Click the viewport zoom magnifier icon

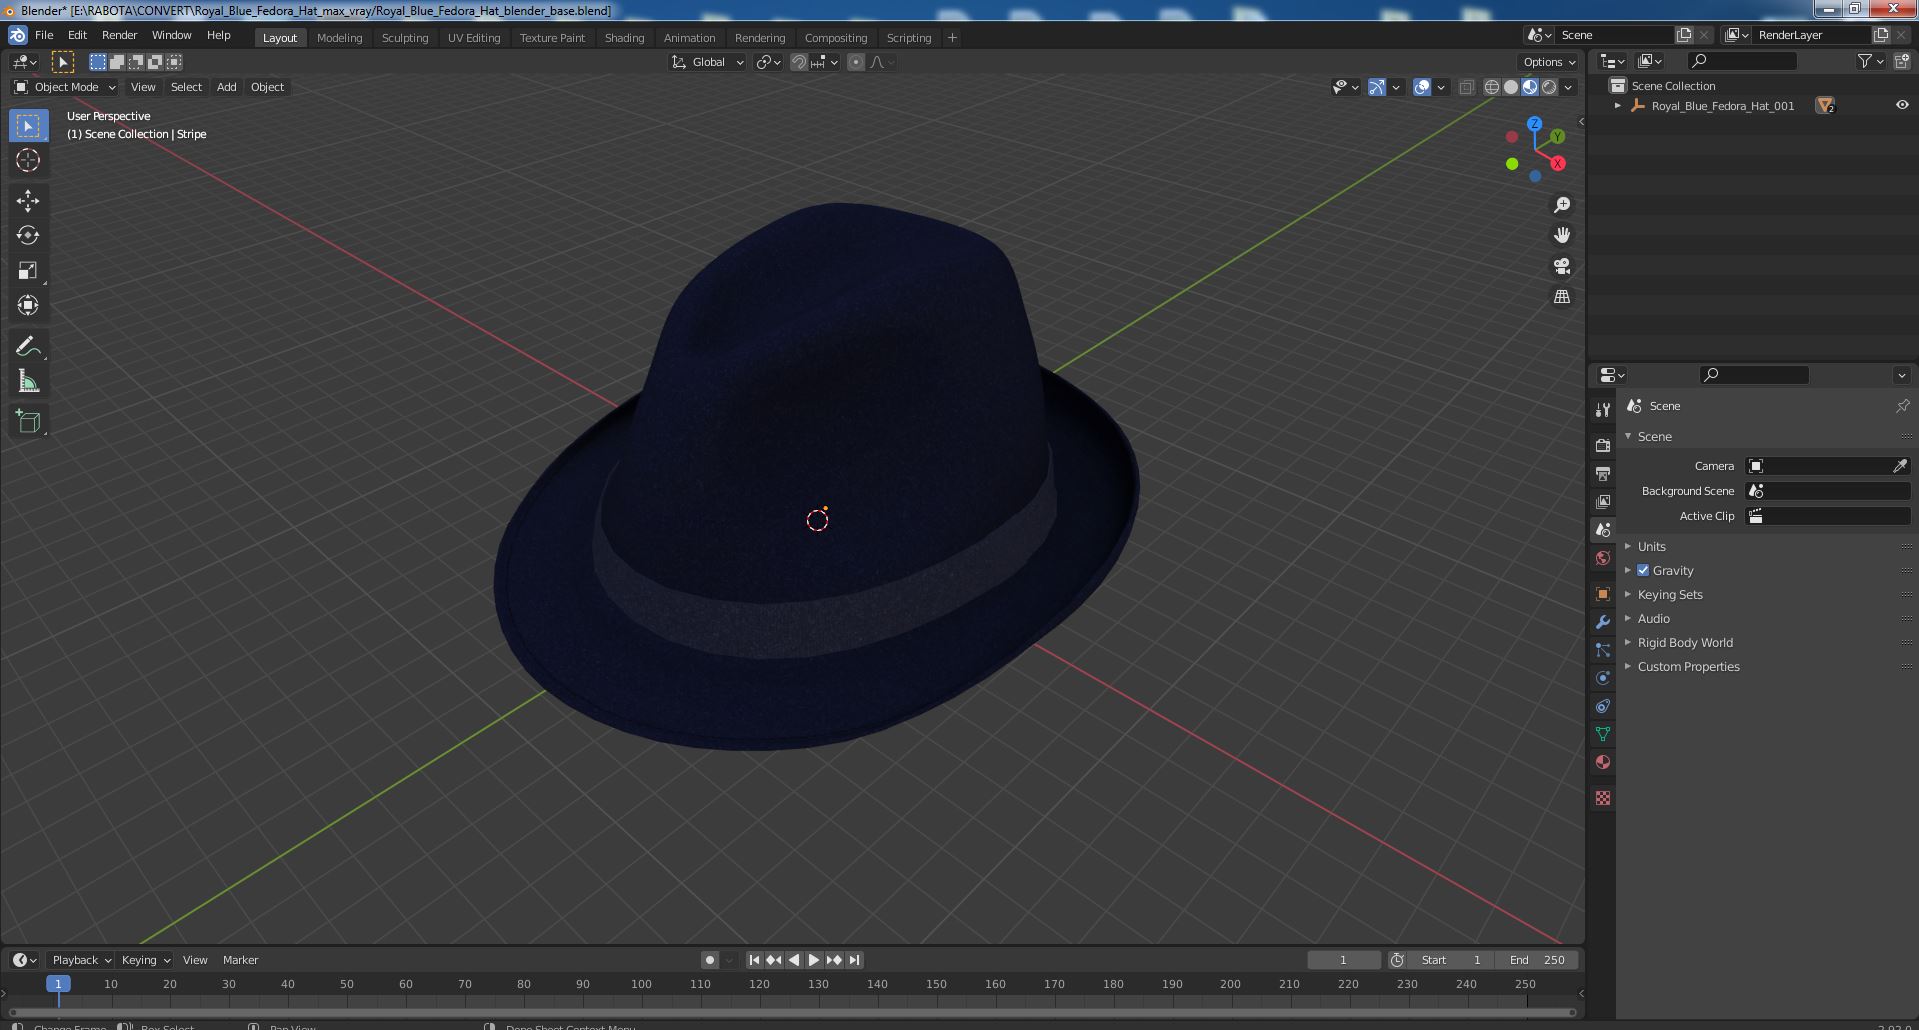pyautogui.click(x=1561, y=205)
